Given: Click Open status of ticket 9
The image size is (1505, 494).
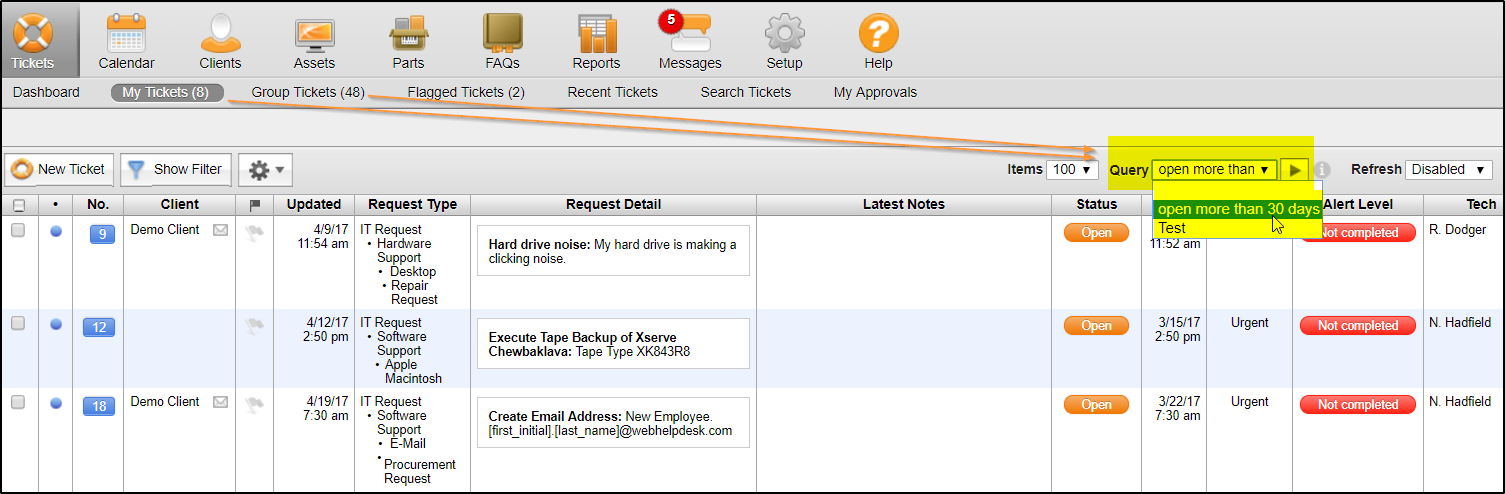Looking at the screenshot, I should pyautogui.click(x=1096, y=232).
